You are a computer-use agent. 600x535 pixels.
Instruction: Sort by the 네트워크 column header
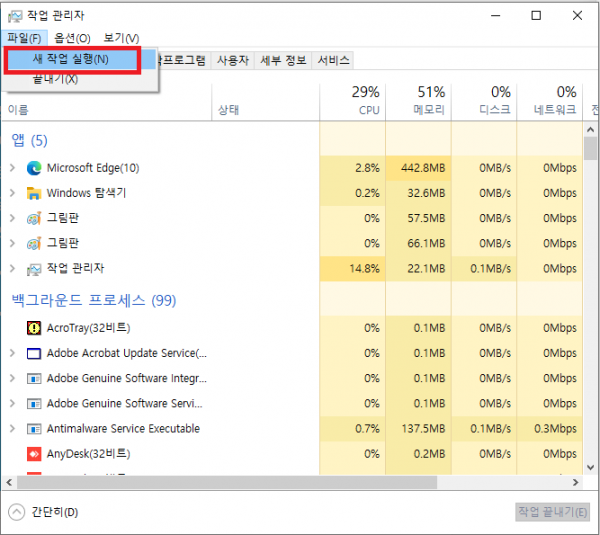[x=549, y=101]
